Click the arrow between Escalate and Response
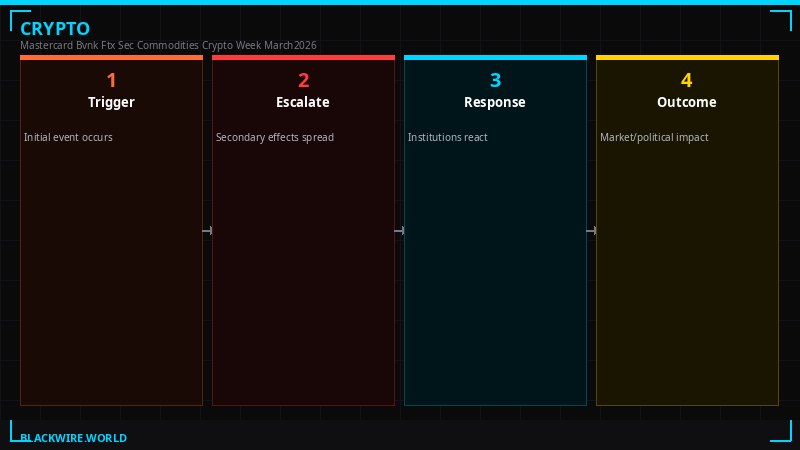 click(x=399, y=231)
